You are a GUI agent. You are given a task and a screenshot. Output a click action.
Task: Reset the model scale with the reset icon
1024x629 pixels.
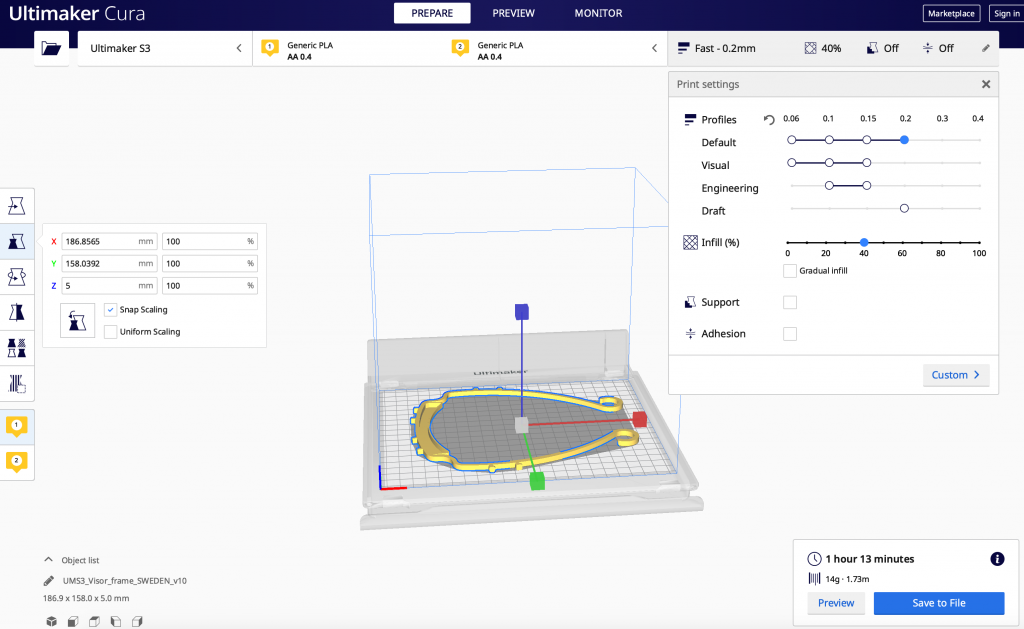click(77, 321)
